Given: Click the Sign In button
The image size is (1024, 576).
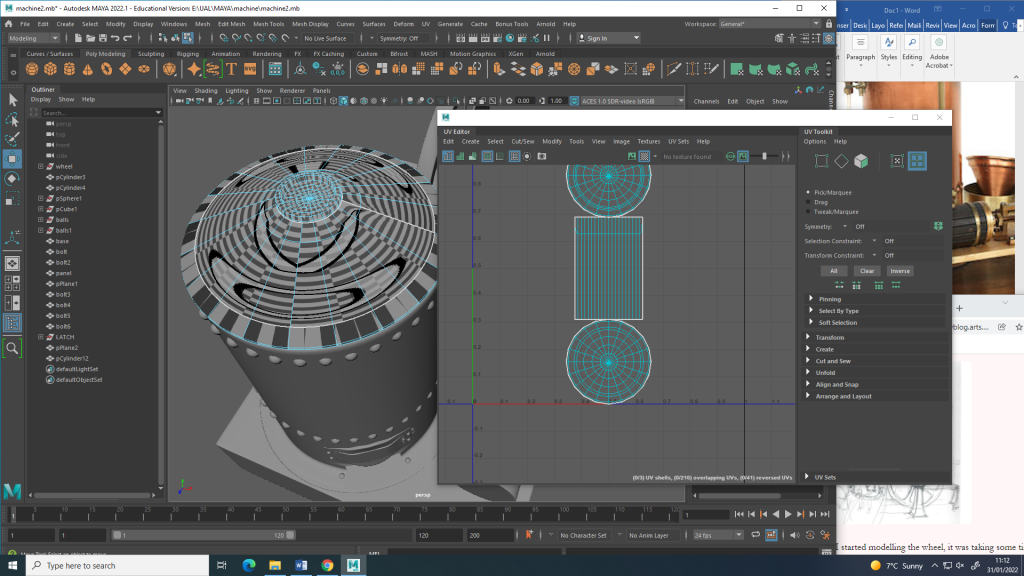Looking at the screenshot, I should pos(609,39).
